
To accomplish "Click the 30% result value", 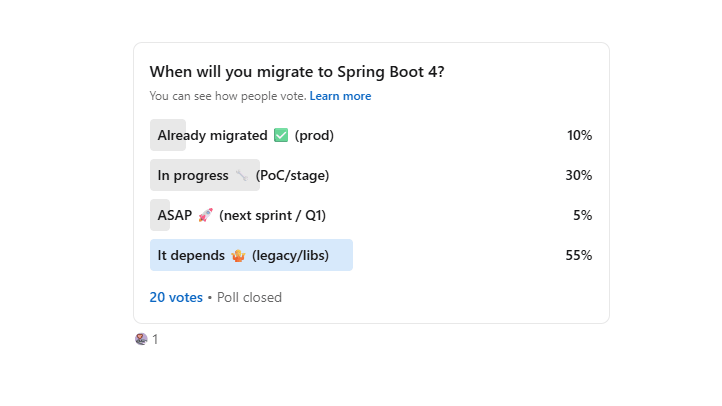I will [x=579, y=175].
